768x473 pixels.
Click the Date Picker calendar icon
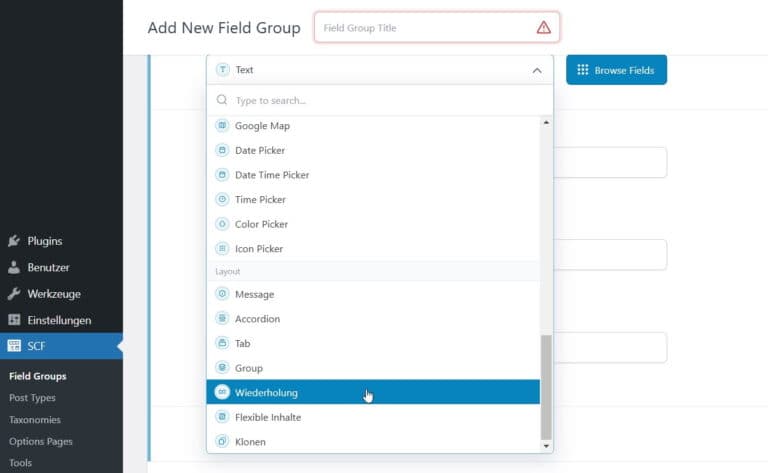[222, 150]
